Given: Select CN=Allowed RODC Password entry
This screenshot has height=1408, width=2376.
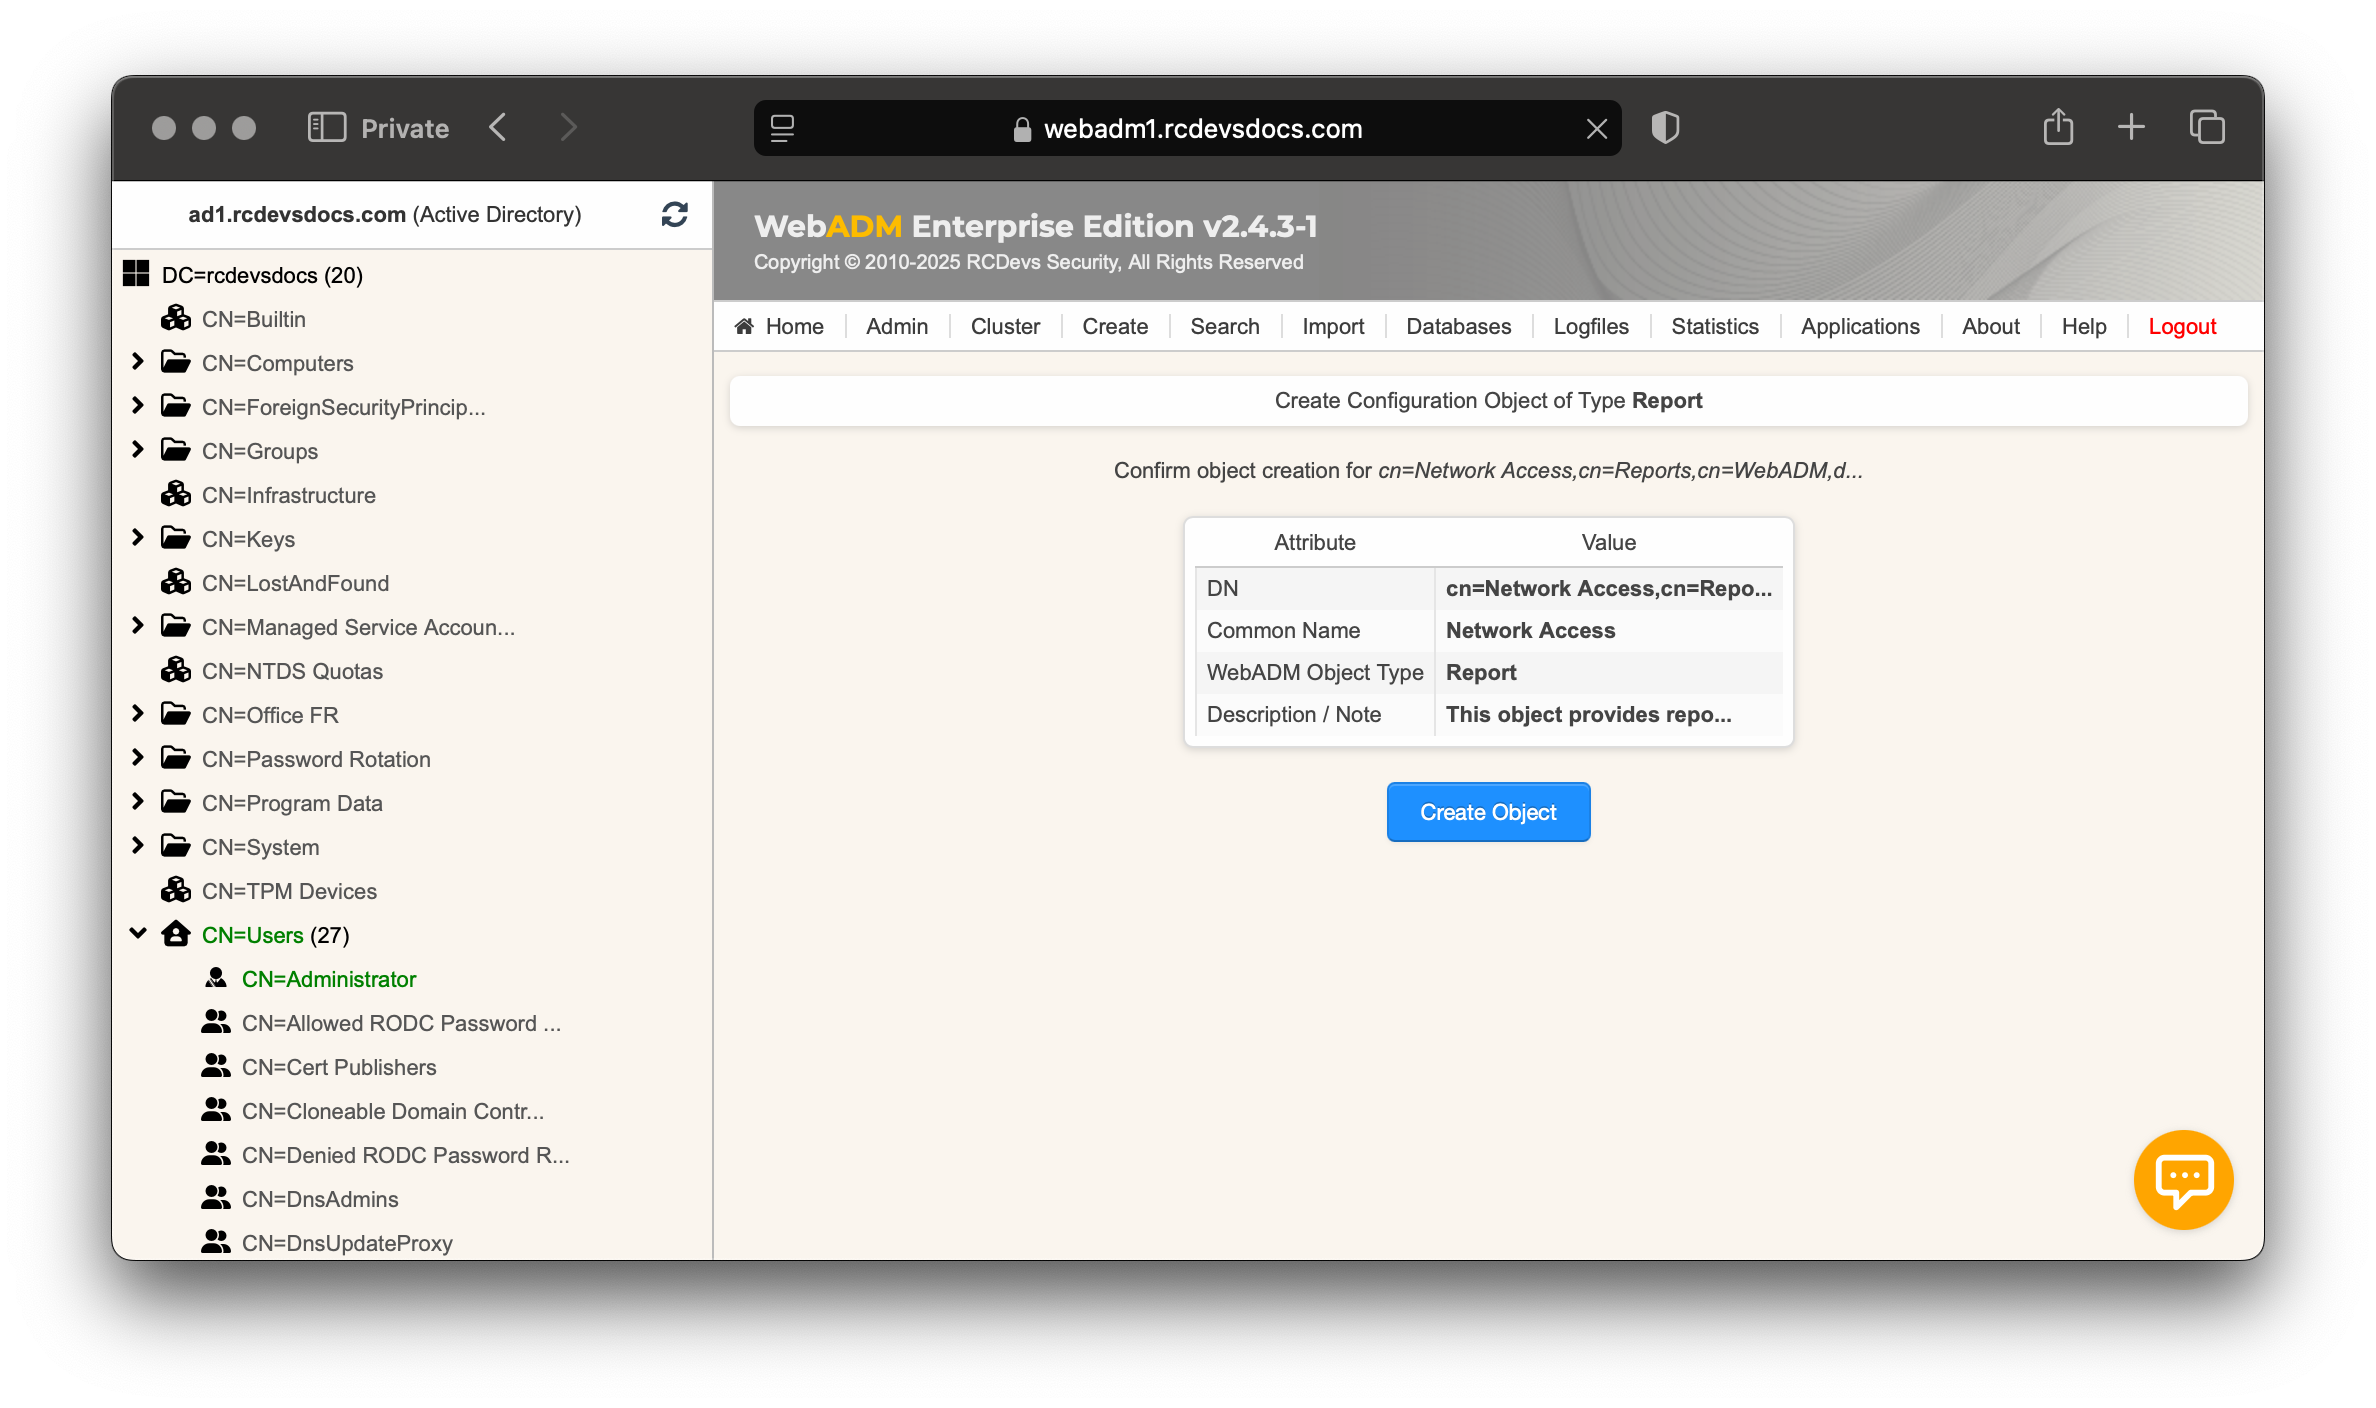Looking at the screenshot, I should click(401, 1023).
